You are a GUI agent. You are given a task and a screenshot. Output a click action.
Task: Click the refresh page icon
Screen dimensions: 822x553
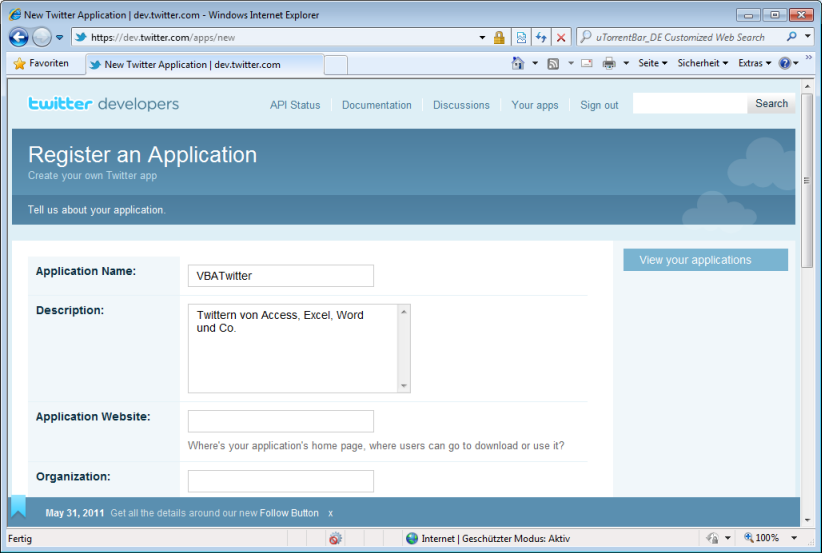pyautogui.click(x=541, y=38)
